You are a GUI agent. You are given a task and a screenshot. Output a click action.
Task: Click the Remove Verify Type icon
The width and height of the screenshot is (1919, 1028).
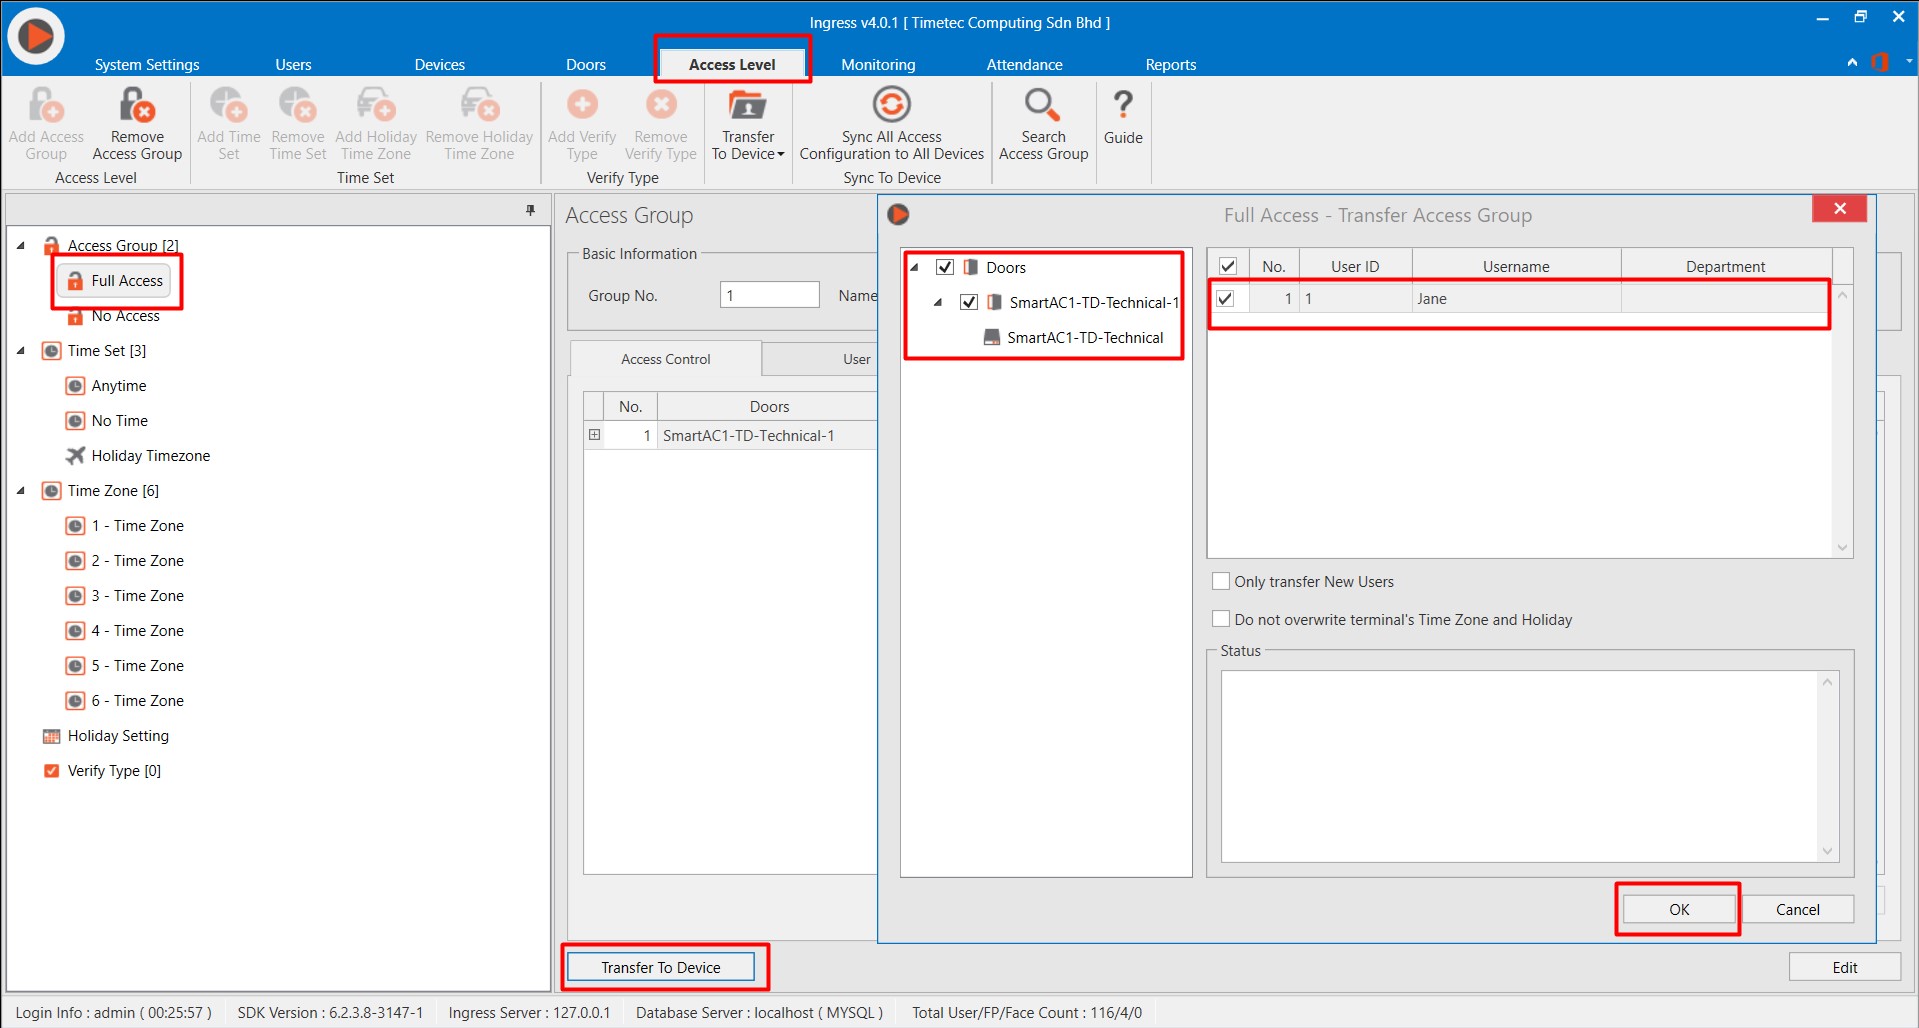pos(661,104)
